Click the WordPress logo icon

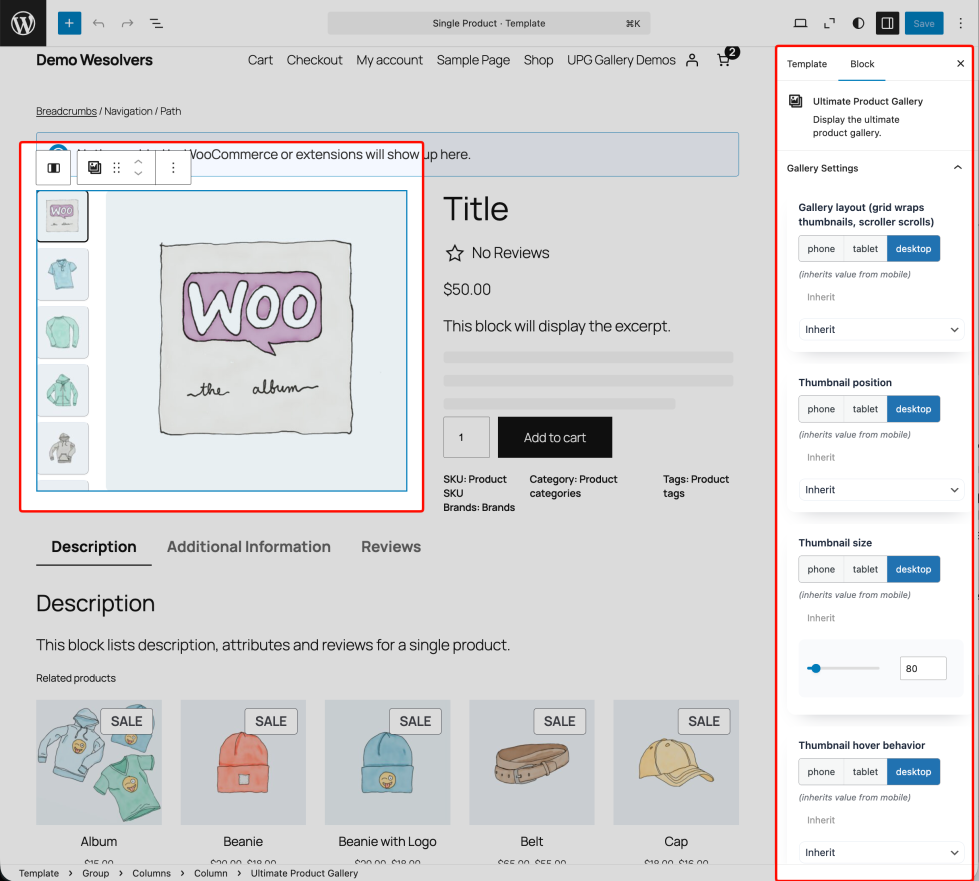(23, 23)
